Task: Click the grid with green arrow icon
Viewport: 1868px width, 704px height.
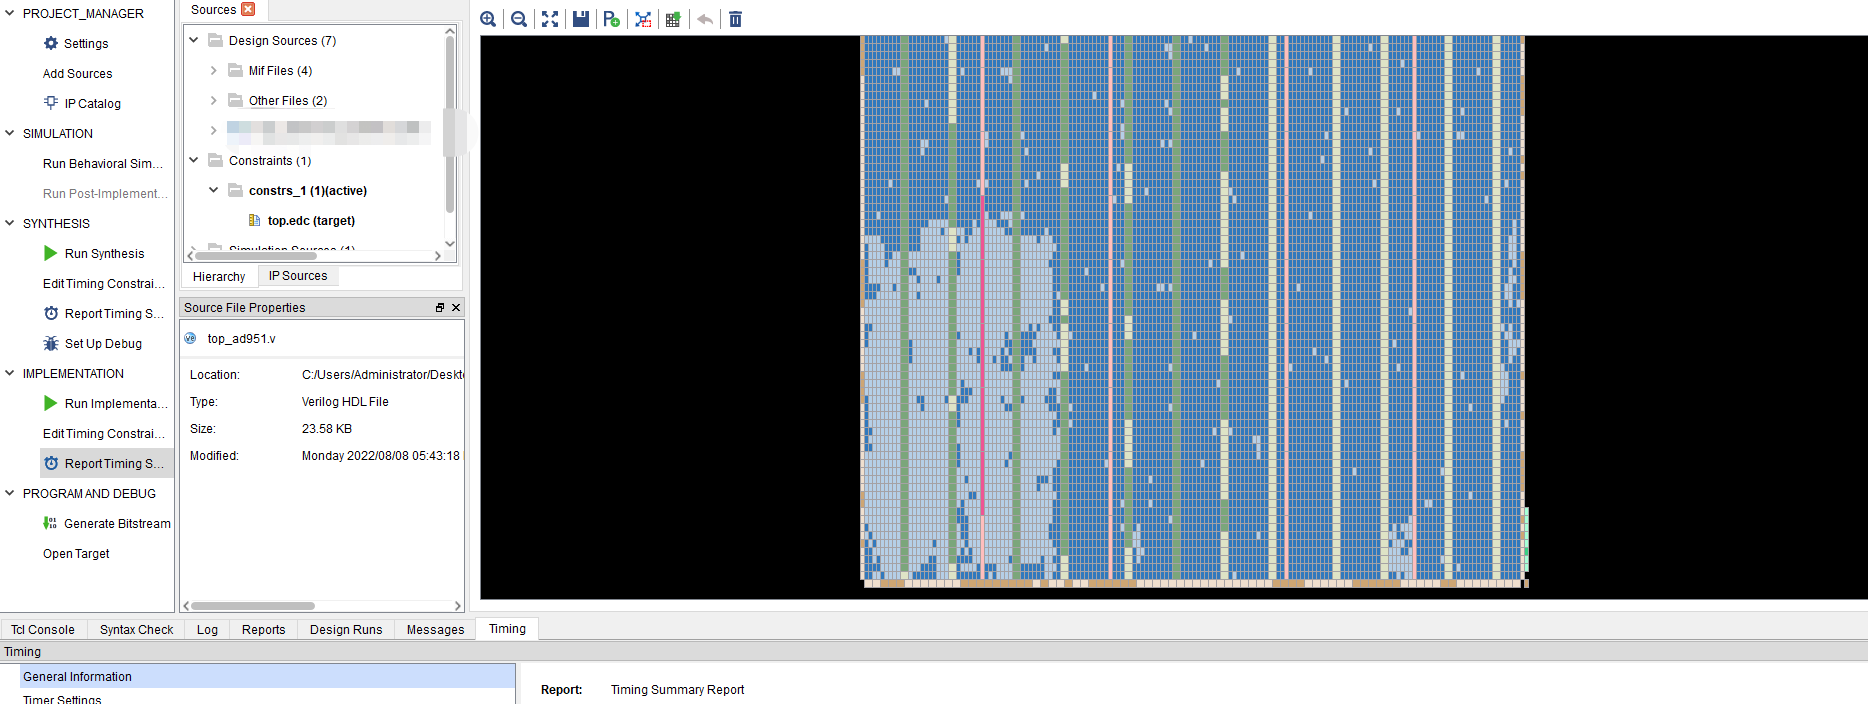Action: pyautogui.click(x=673, y=19)
